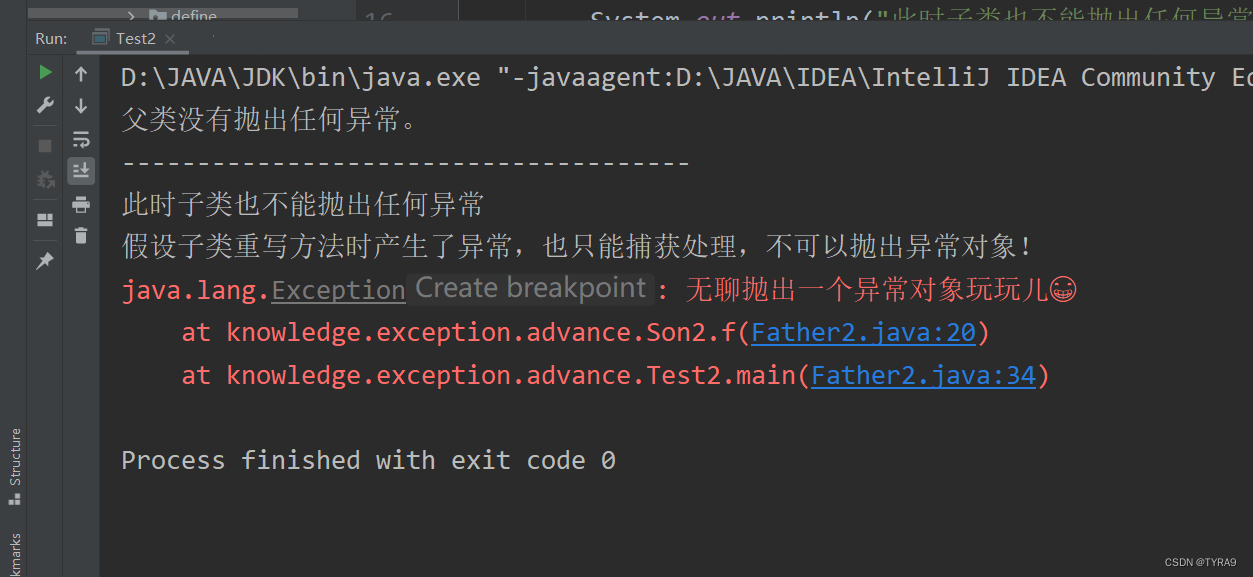Open the restore layout icon options
Screen dimensions: 1253x577
(44, 220)
